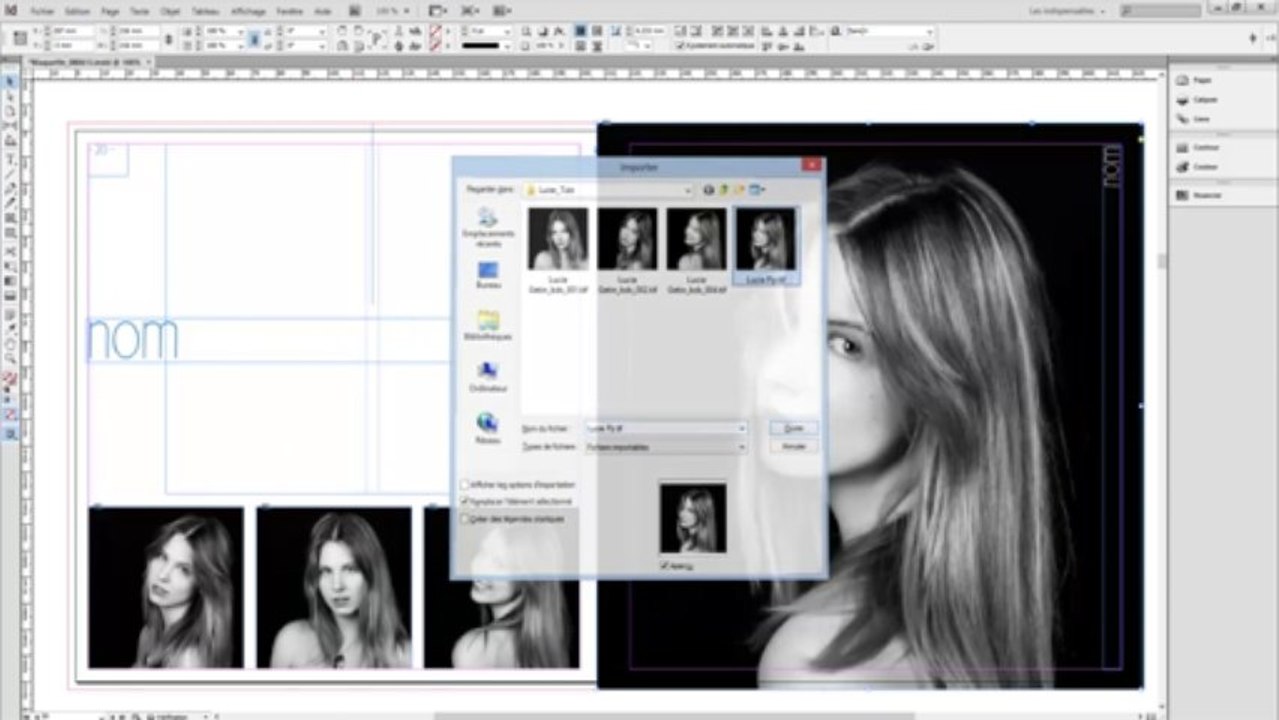Go back with Importer dialog back icon
The height and width of the screenshot is (720, 1279).
coord(709,189)
